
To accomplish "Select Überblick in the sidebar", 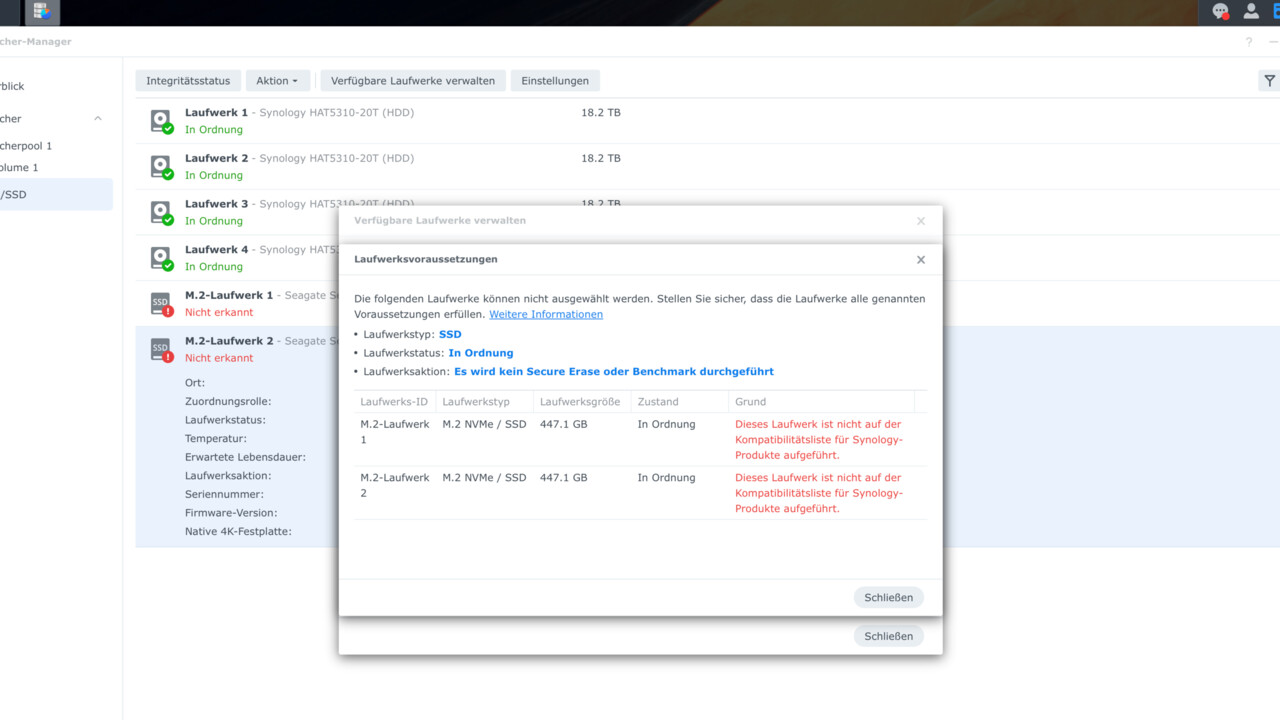I will [12, 86].
